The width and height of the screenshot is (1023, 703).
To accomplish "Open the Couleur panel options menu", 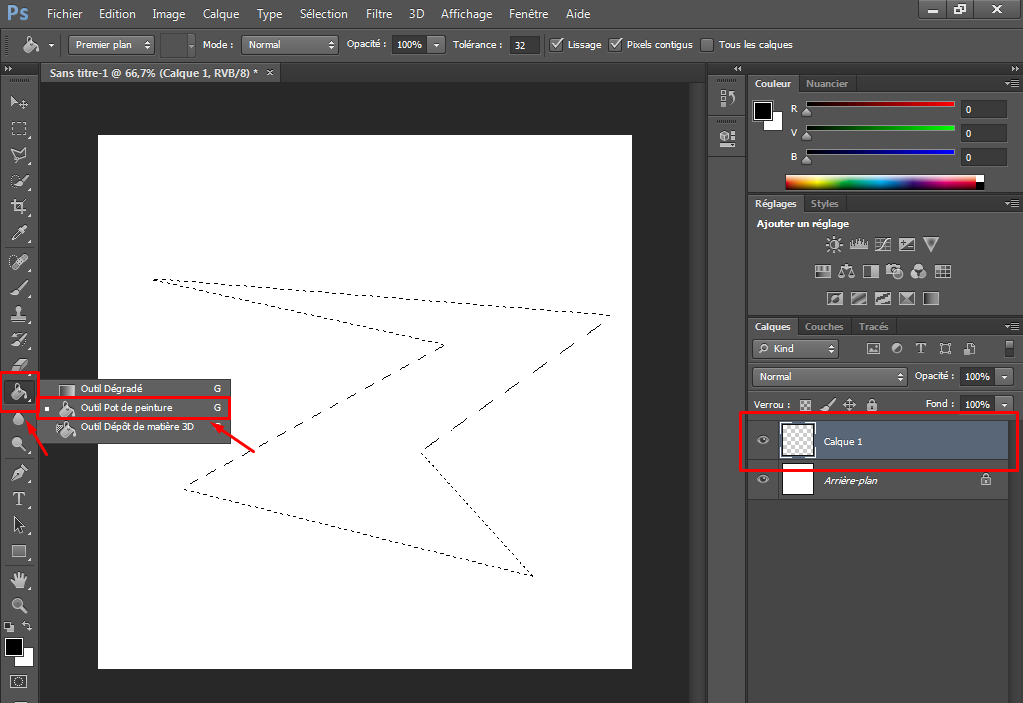I will point(1012,83).
